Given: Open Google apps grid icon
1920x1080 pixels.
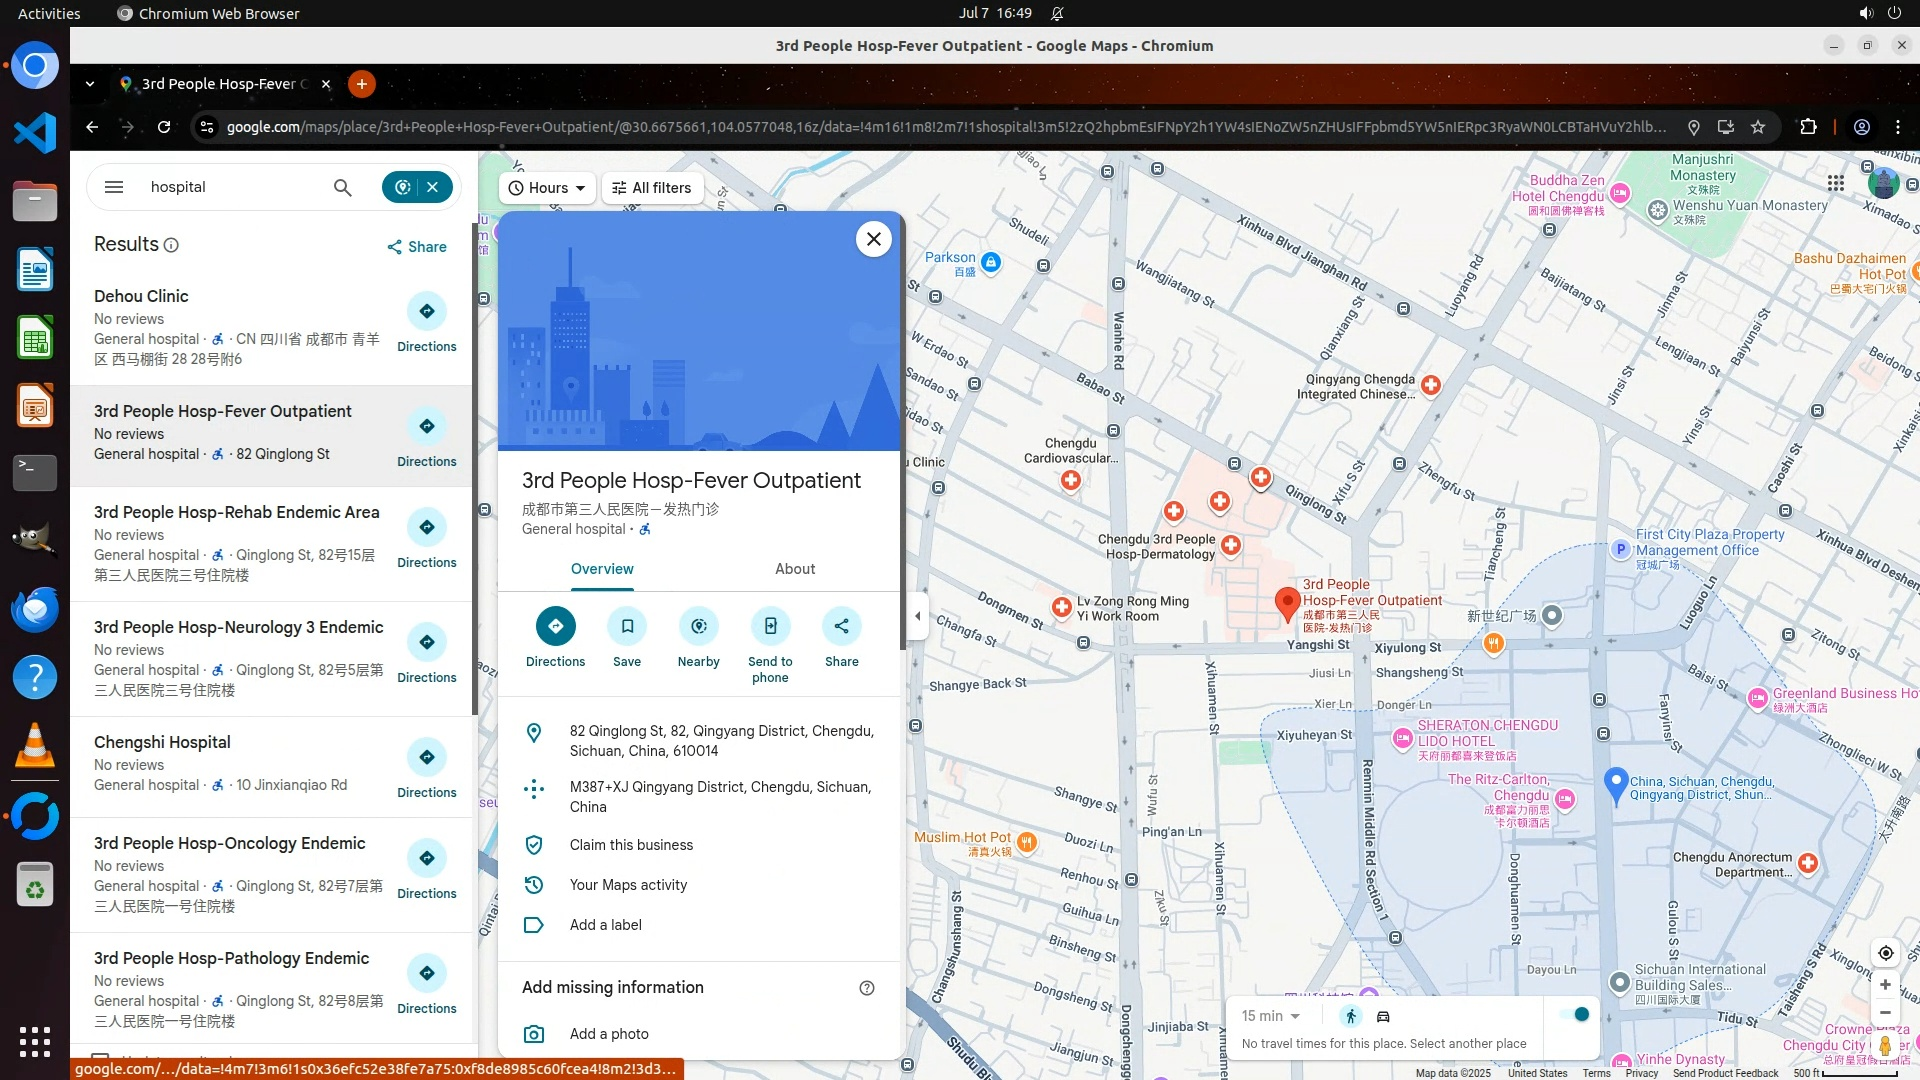Looking at the screenshot, I should tap(1835, 183).
